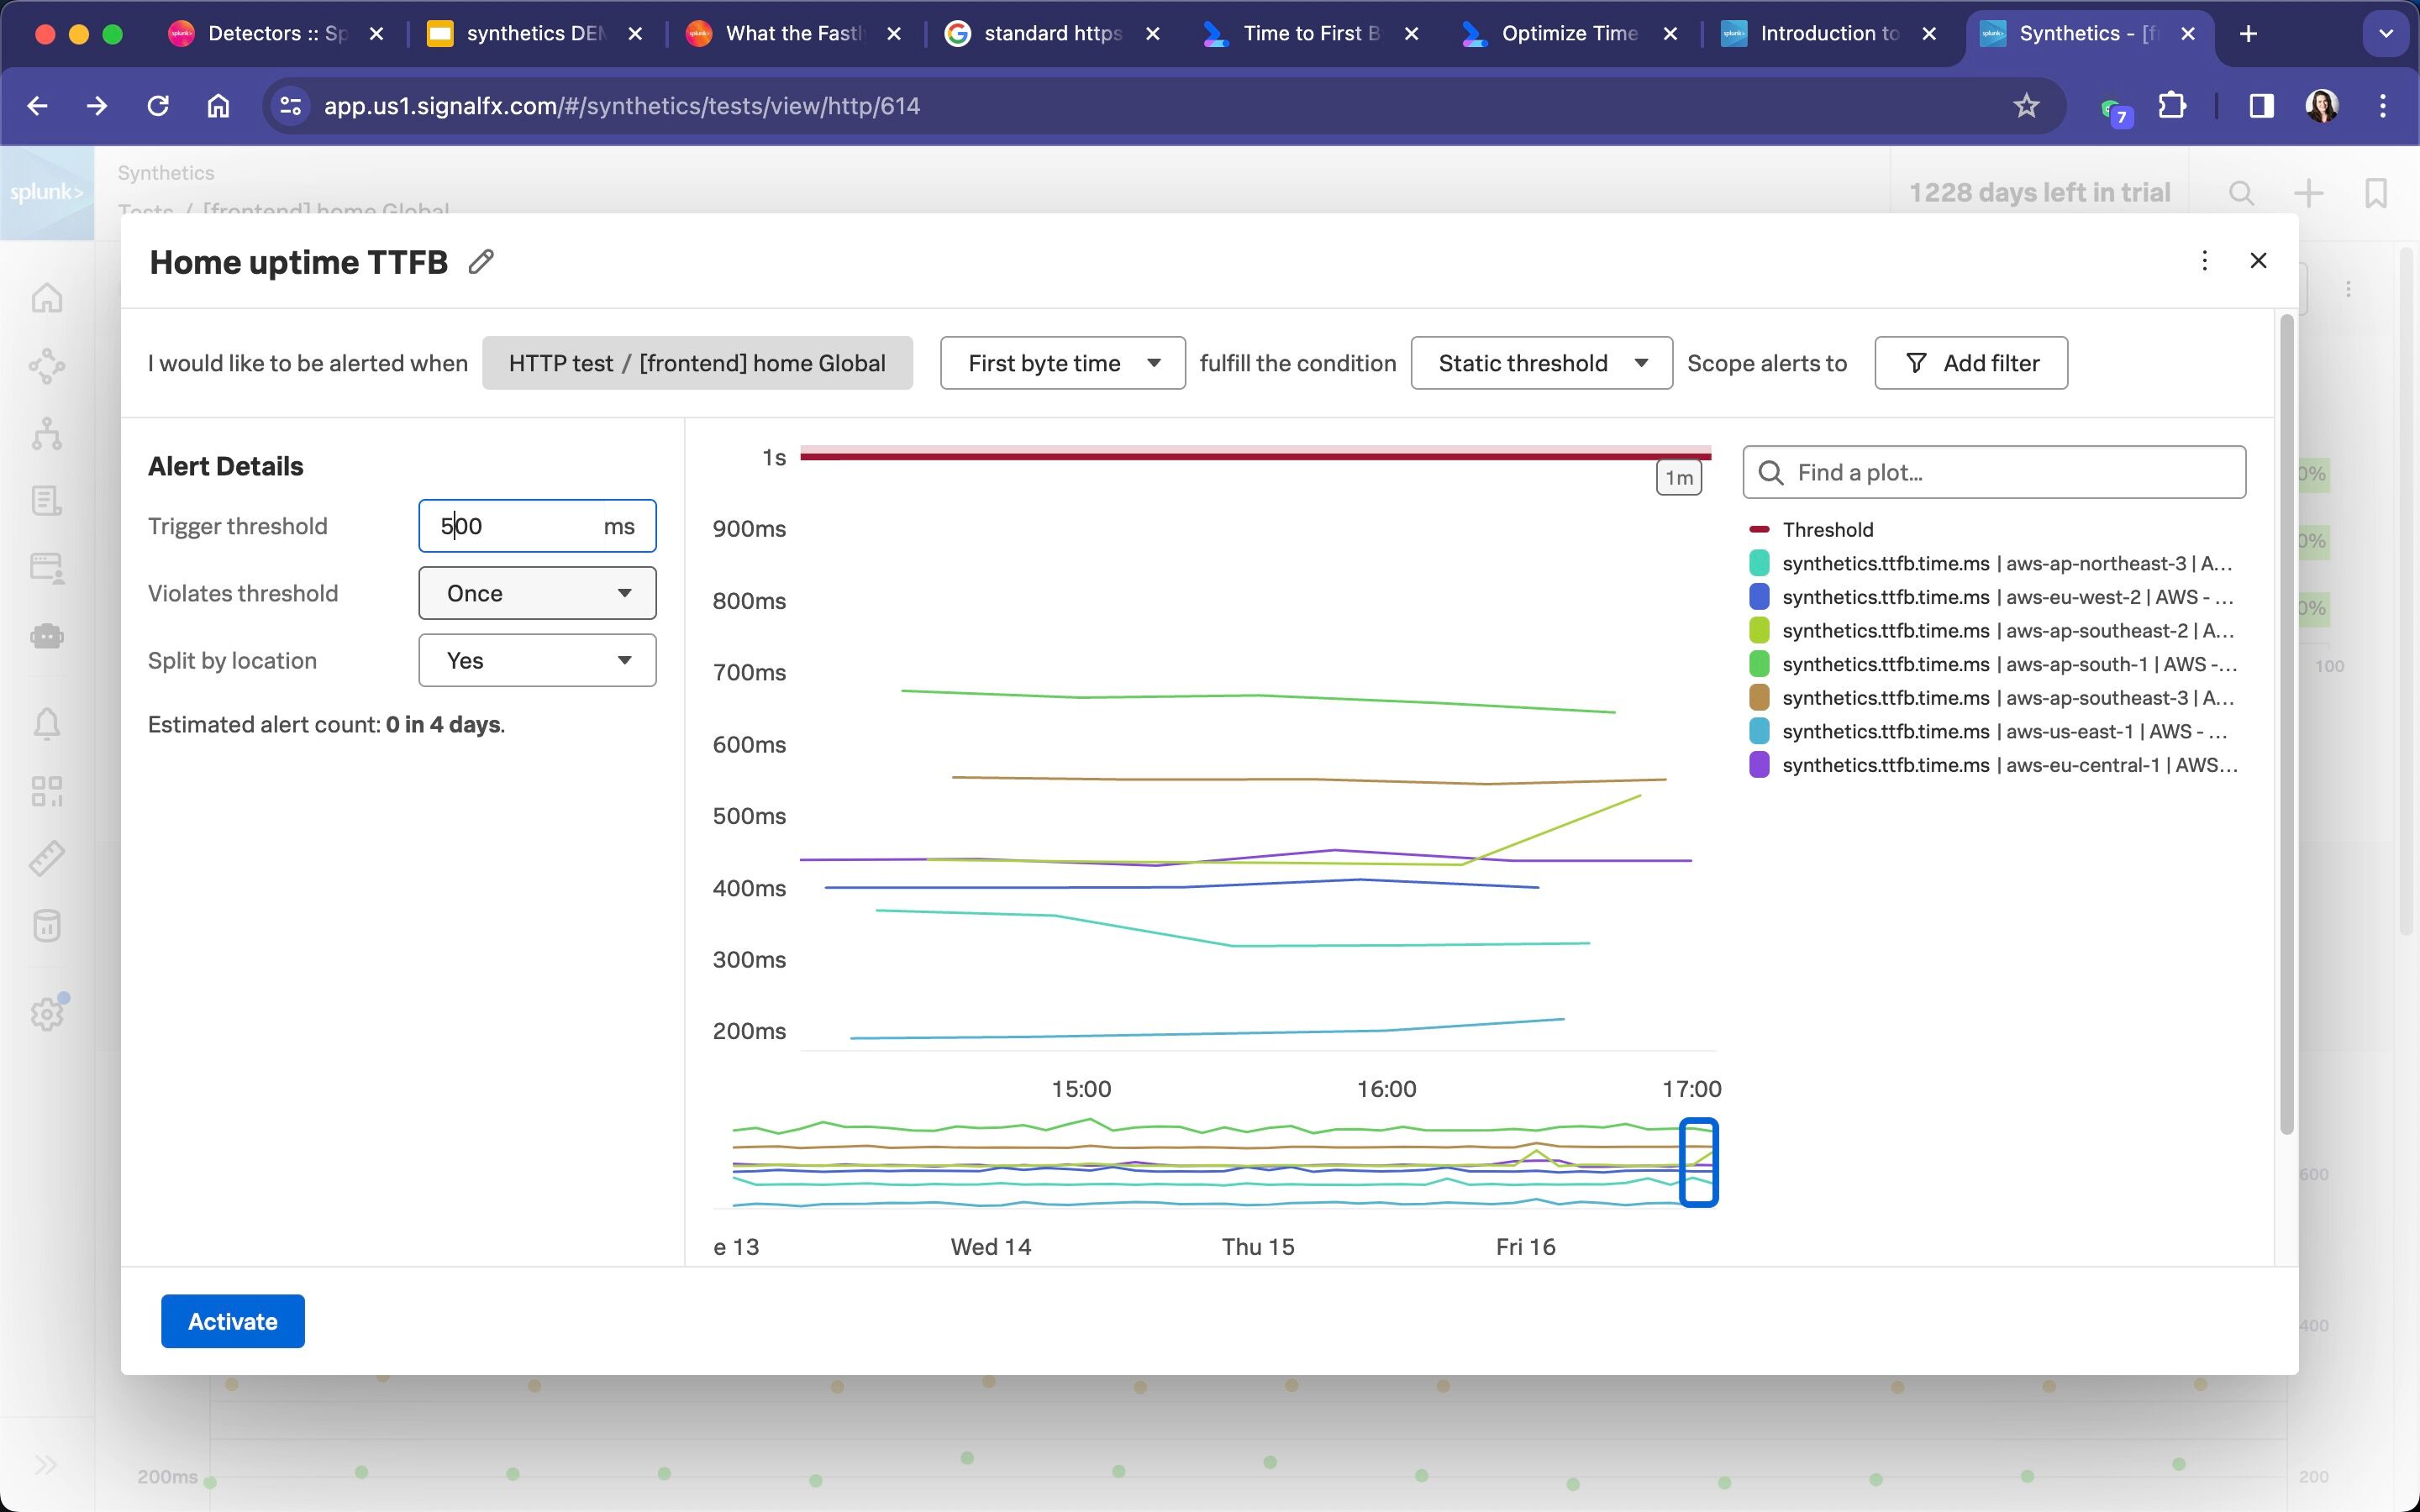Click the alerts bell icon in left sidebar
This screenshot has width=2420, height=1512.
[x=47, y=723]
